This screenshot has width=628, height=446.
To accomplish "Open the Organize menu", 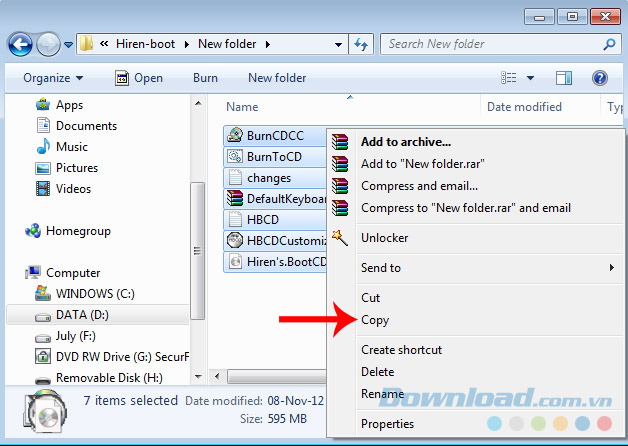I will point(53,78).
